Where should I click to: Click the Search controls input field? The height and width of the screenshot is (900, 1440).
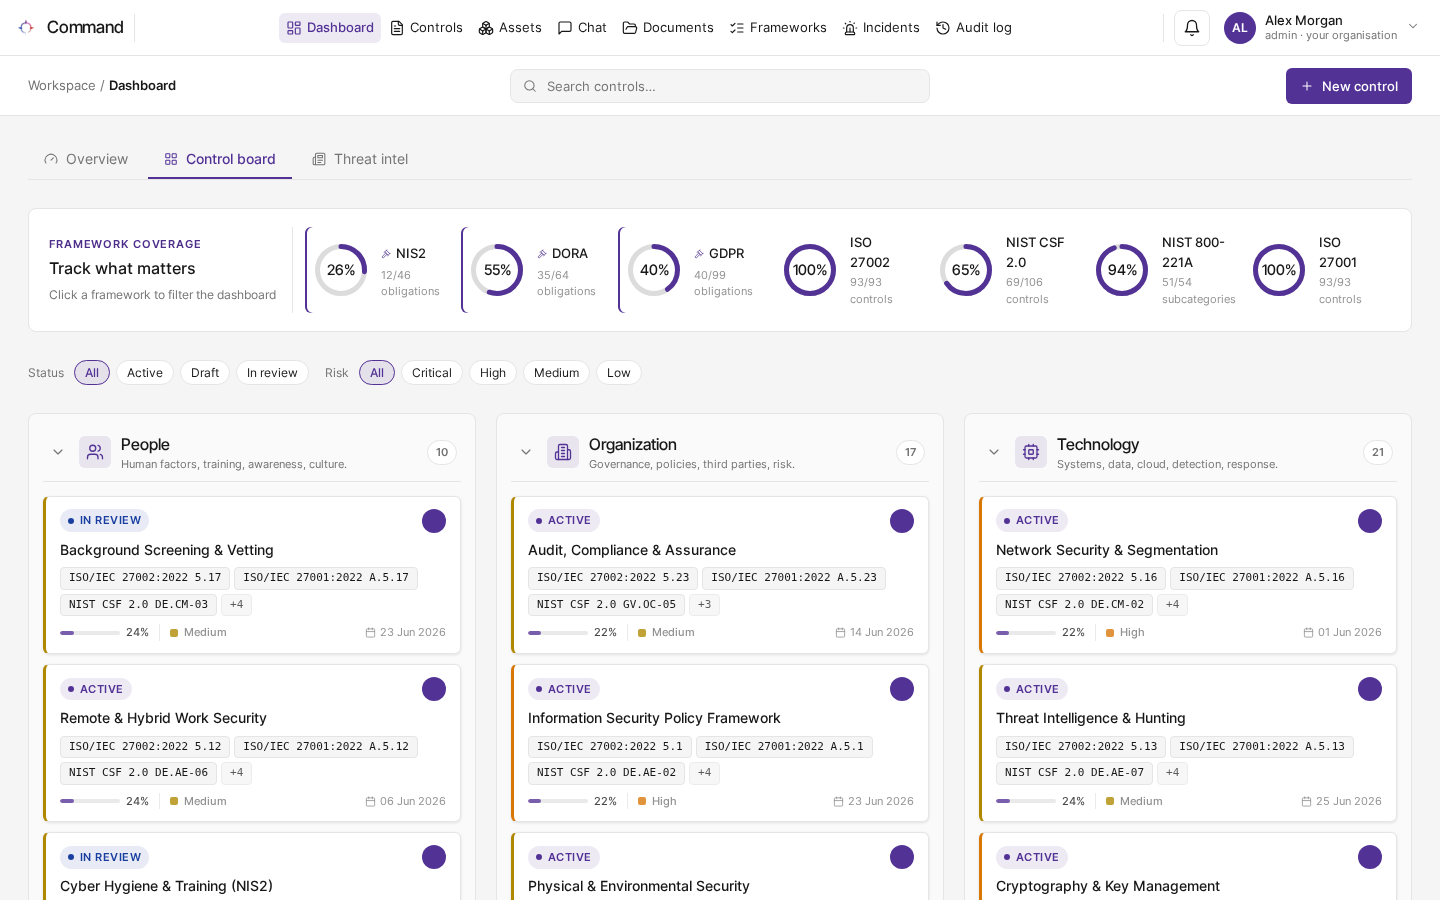pos(720,86)
